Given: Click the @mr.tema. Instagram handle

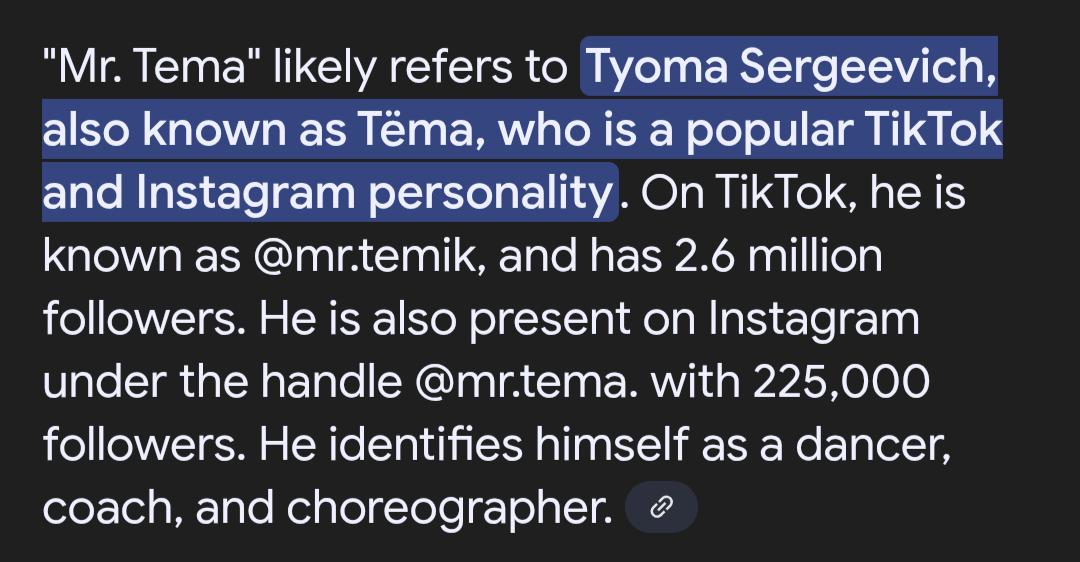Looking at the screenshot, I should [x=513, y=382].
